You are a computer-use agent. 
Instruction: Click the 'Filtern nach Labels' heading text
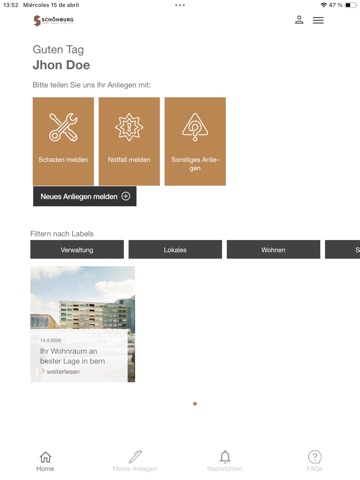[62, 234]
